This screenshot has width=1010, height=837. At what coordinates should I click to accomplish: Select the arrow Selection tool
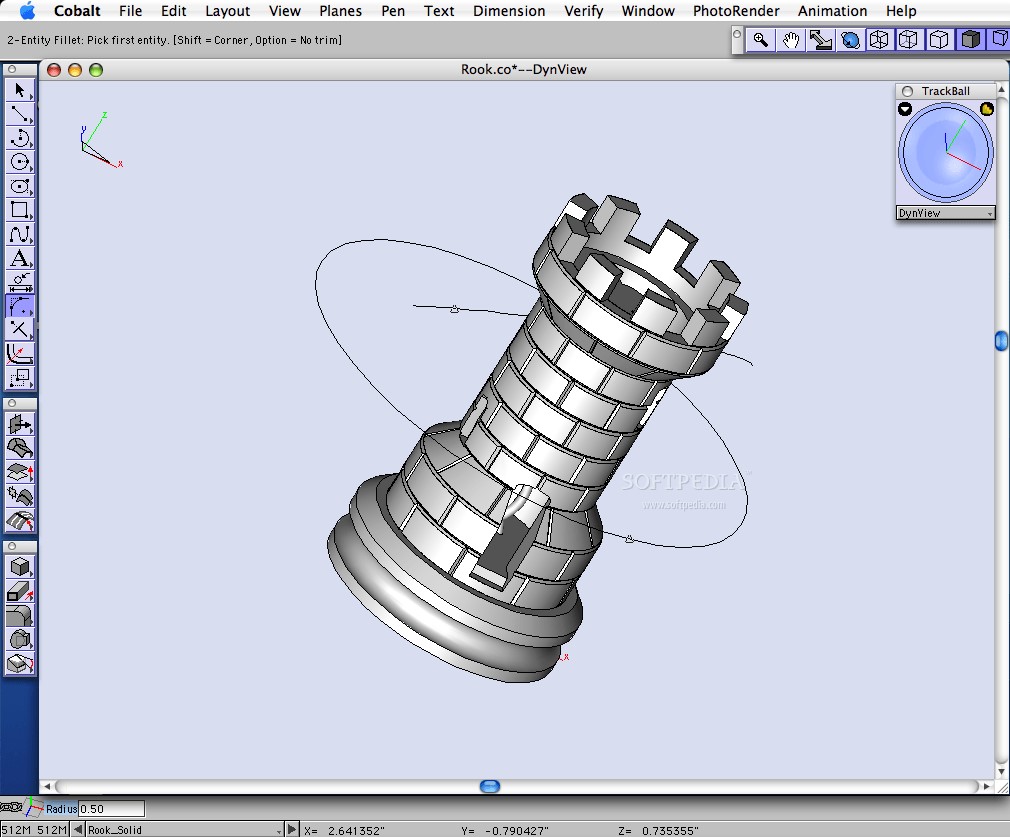pyautogui.click(x=20, y=90)
